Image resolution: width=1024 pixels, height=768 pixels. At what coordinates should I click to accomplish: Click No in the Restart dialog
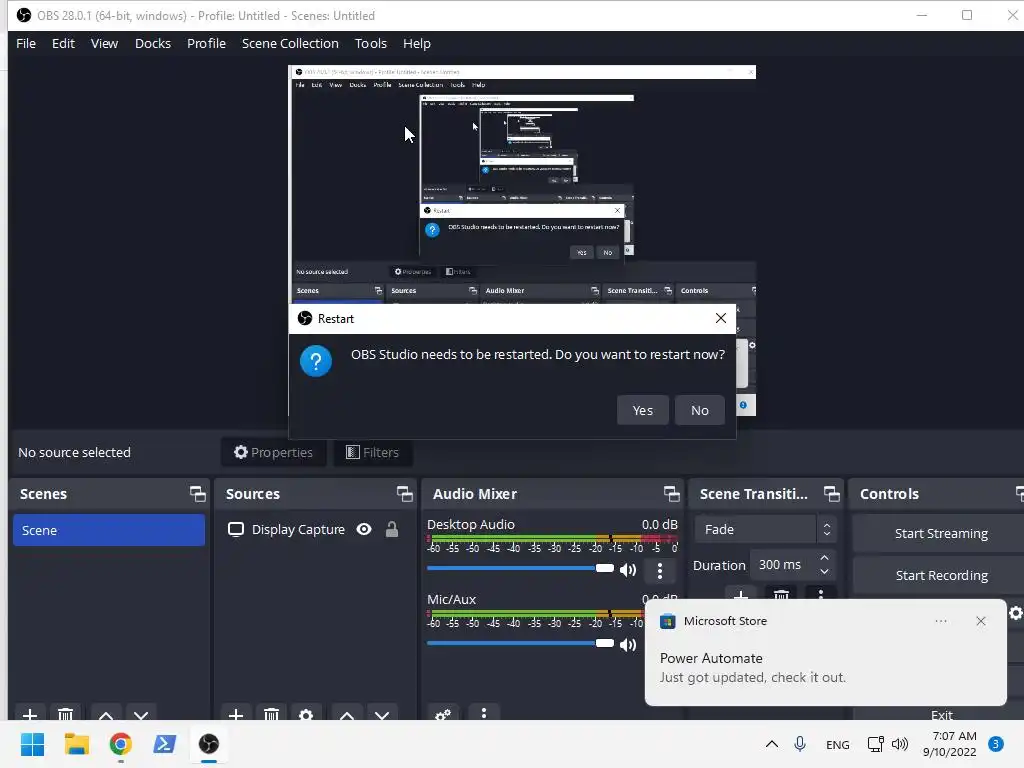(x=699, y=410)
